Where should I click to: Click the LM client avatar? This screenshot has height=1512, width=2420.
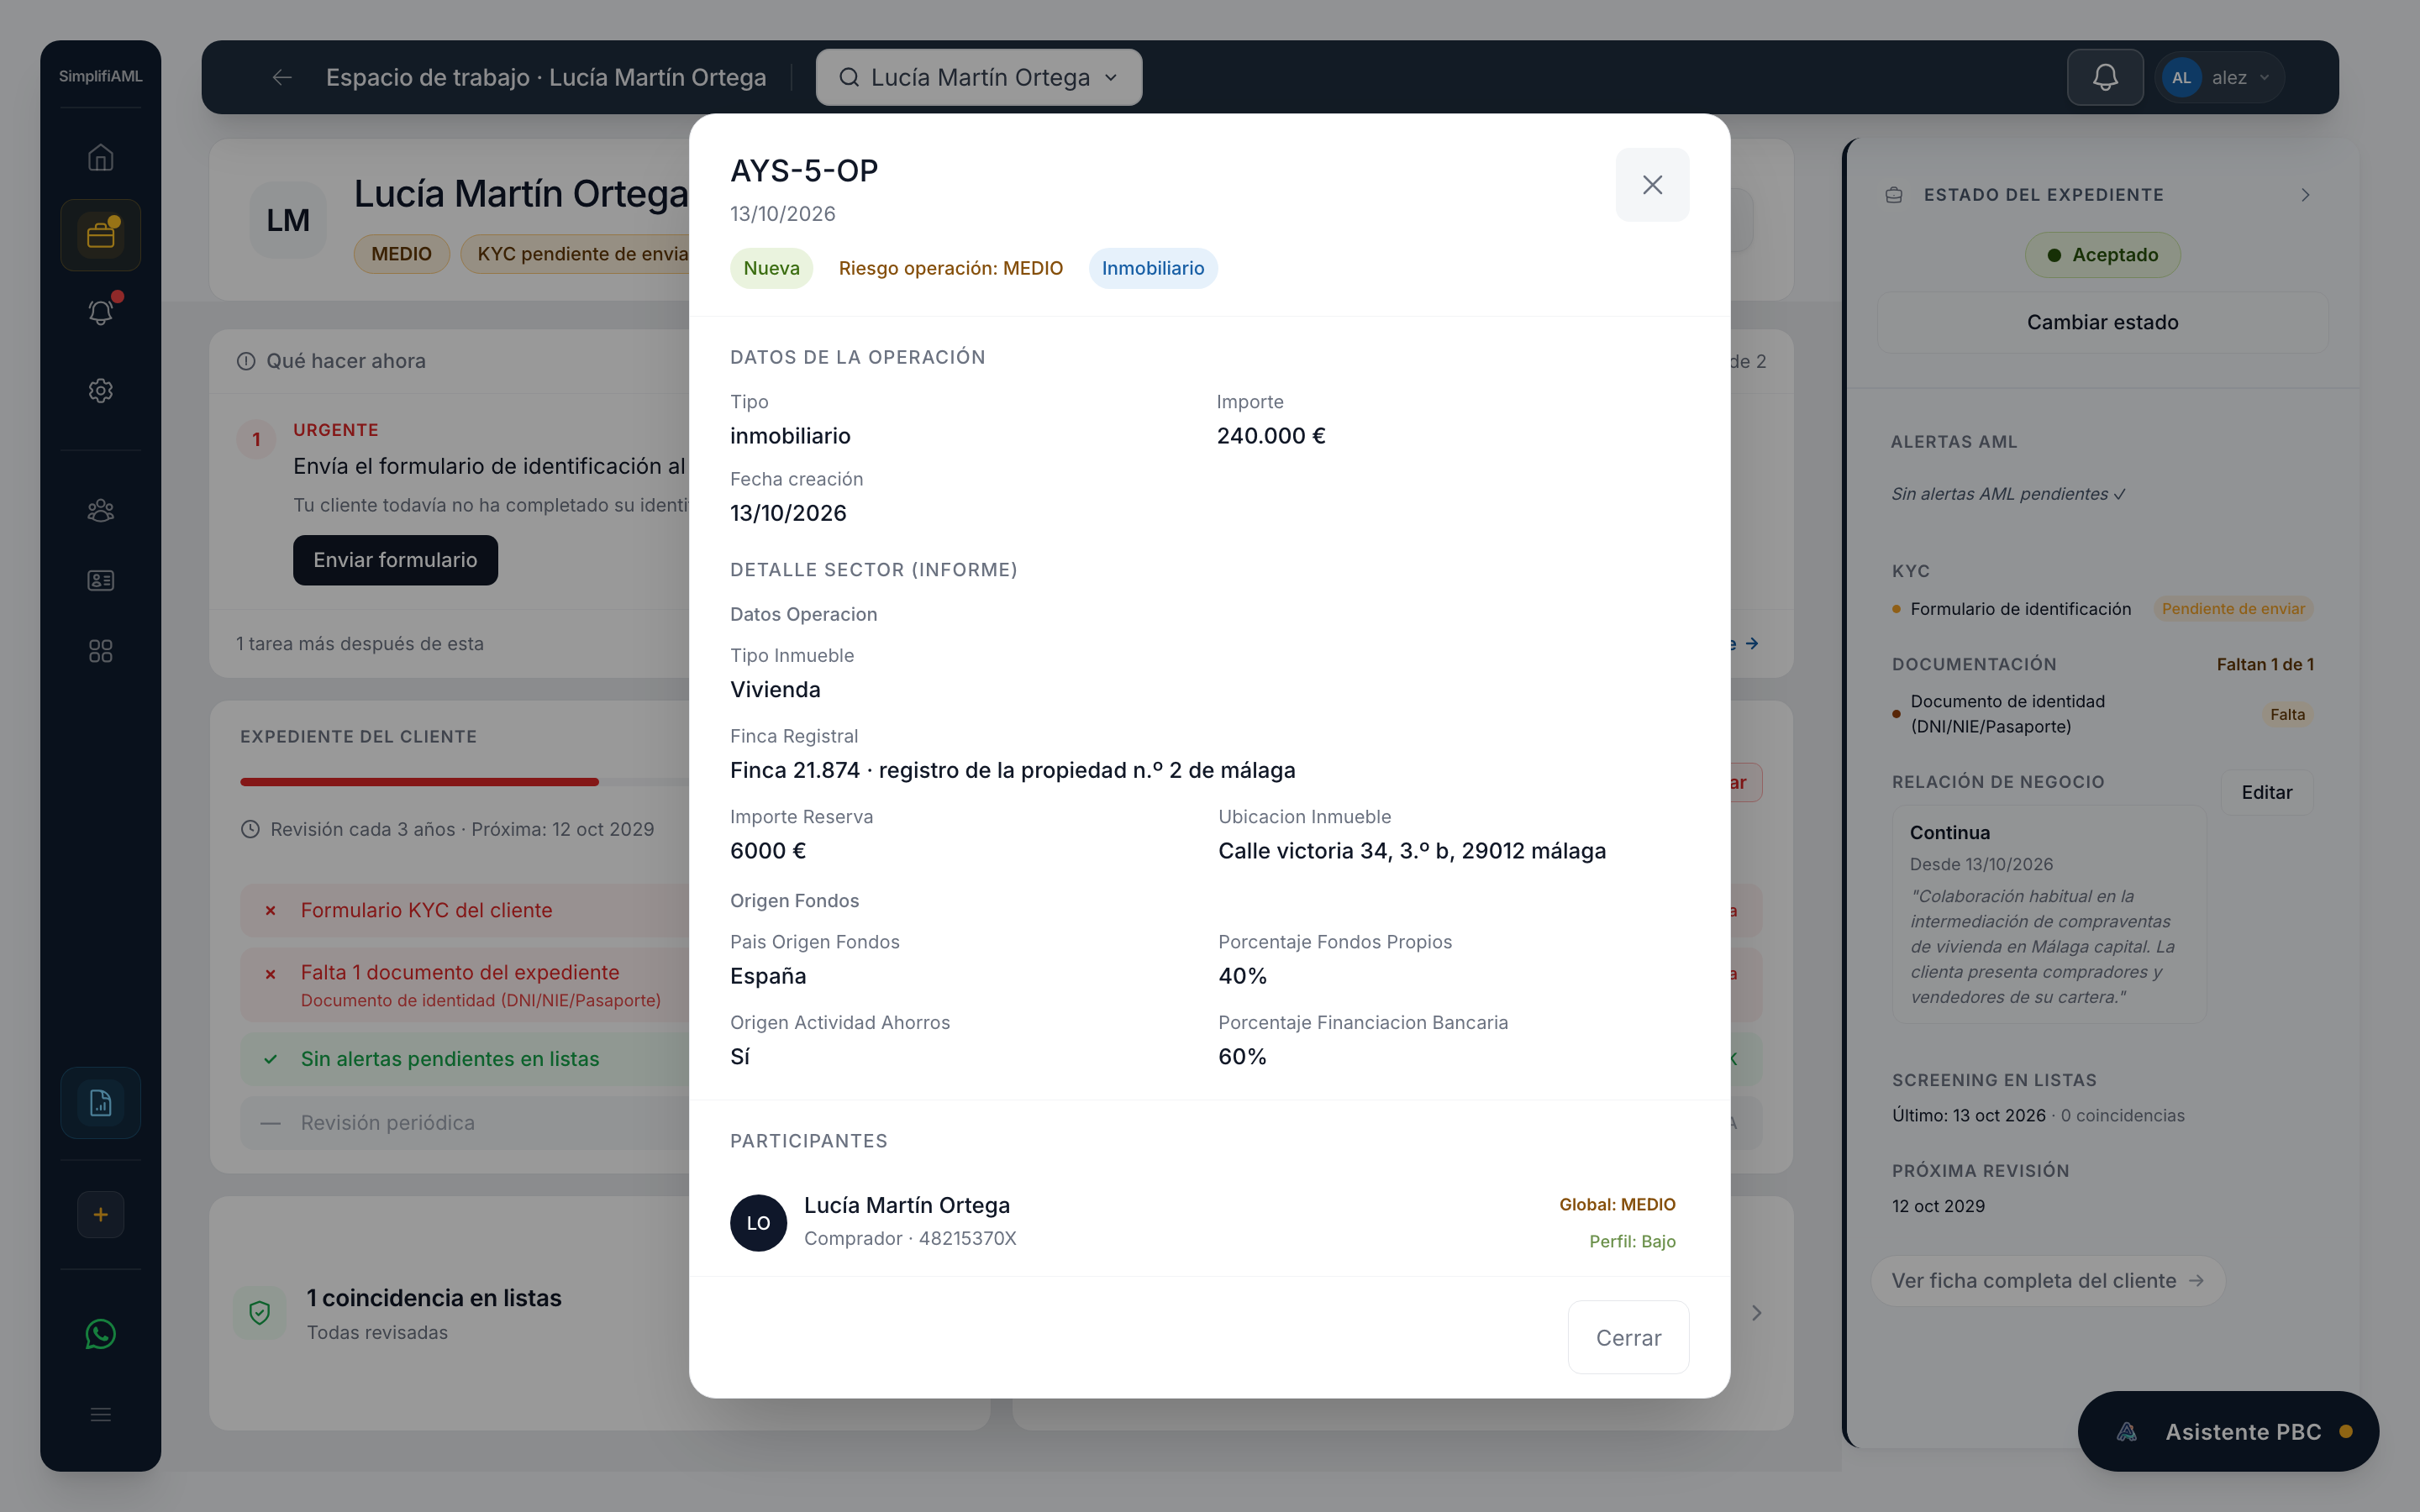(x=288, y=219)
